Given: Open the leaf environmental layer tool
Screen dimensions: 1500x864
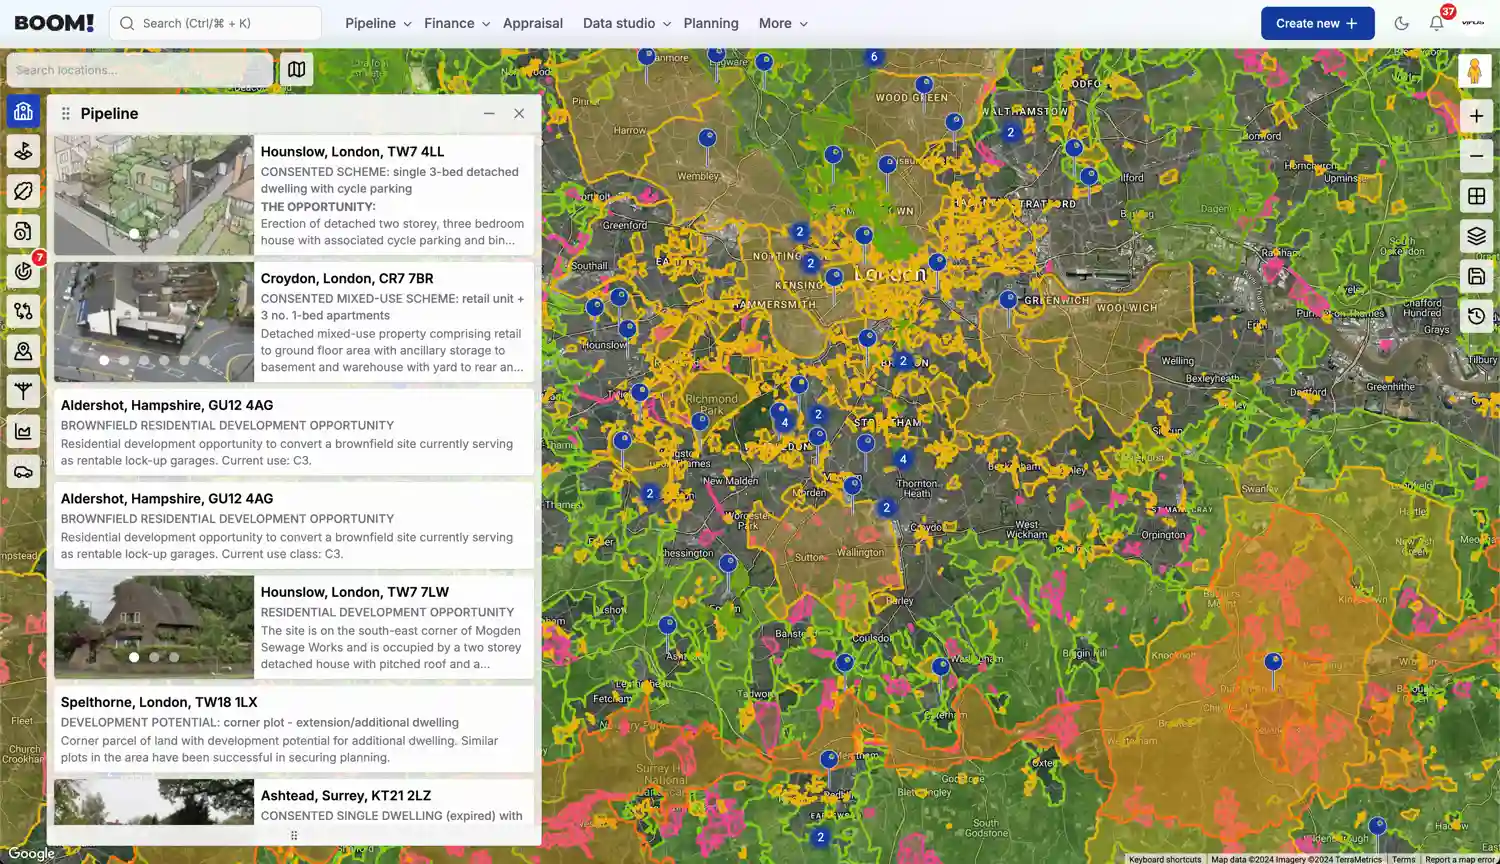Looking at the screenshot, I should (23, 191).
